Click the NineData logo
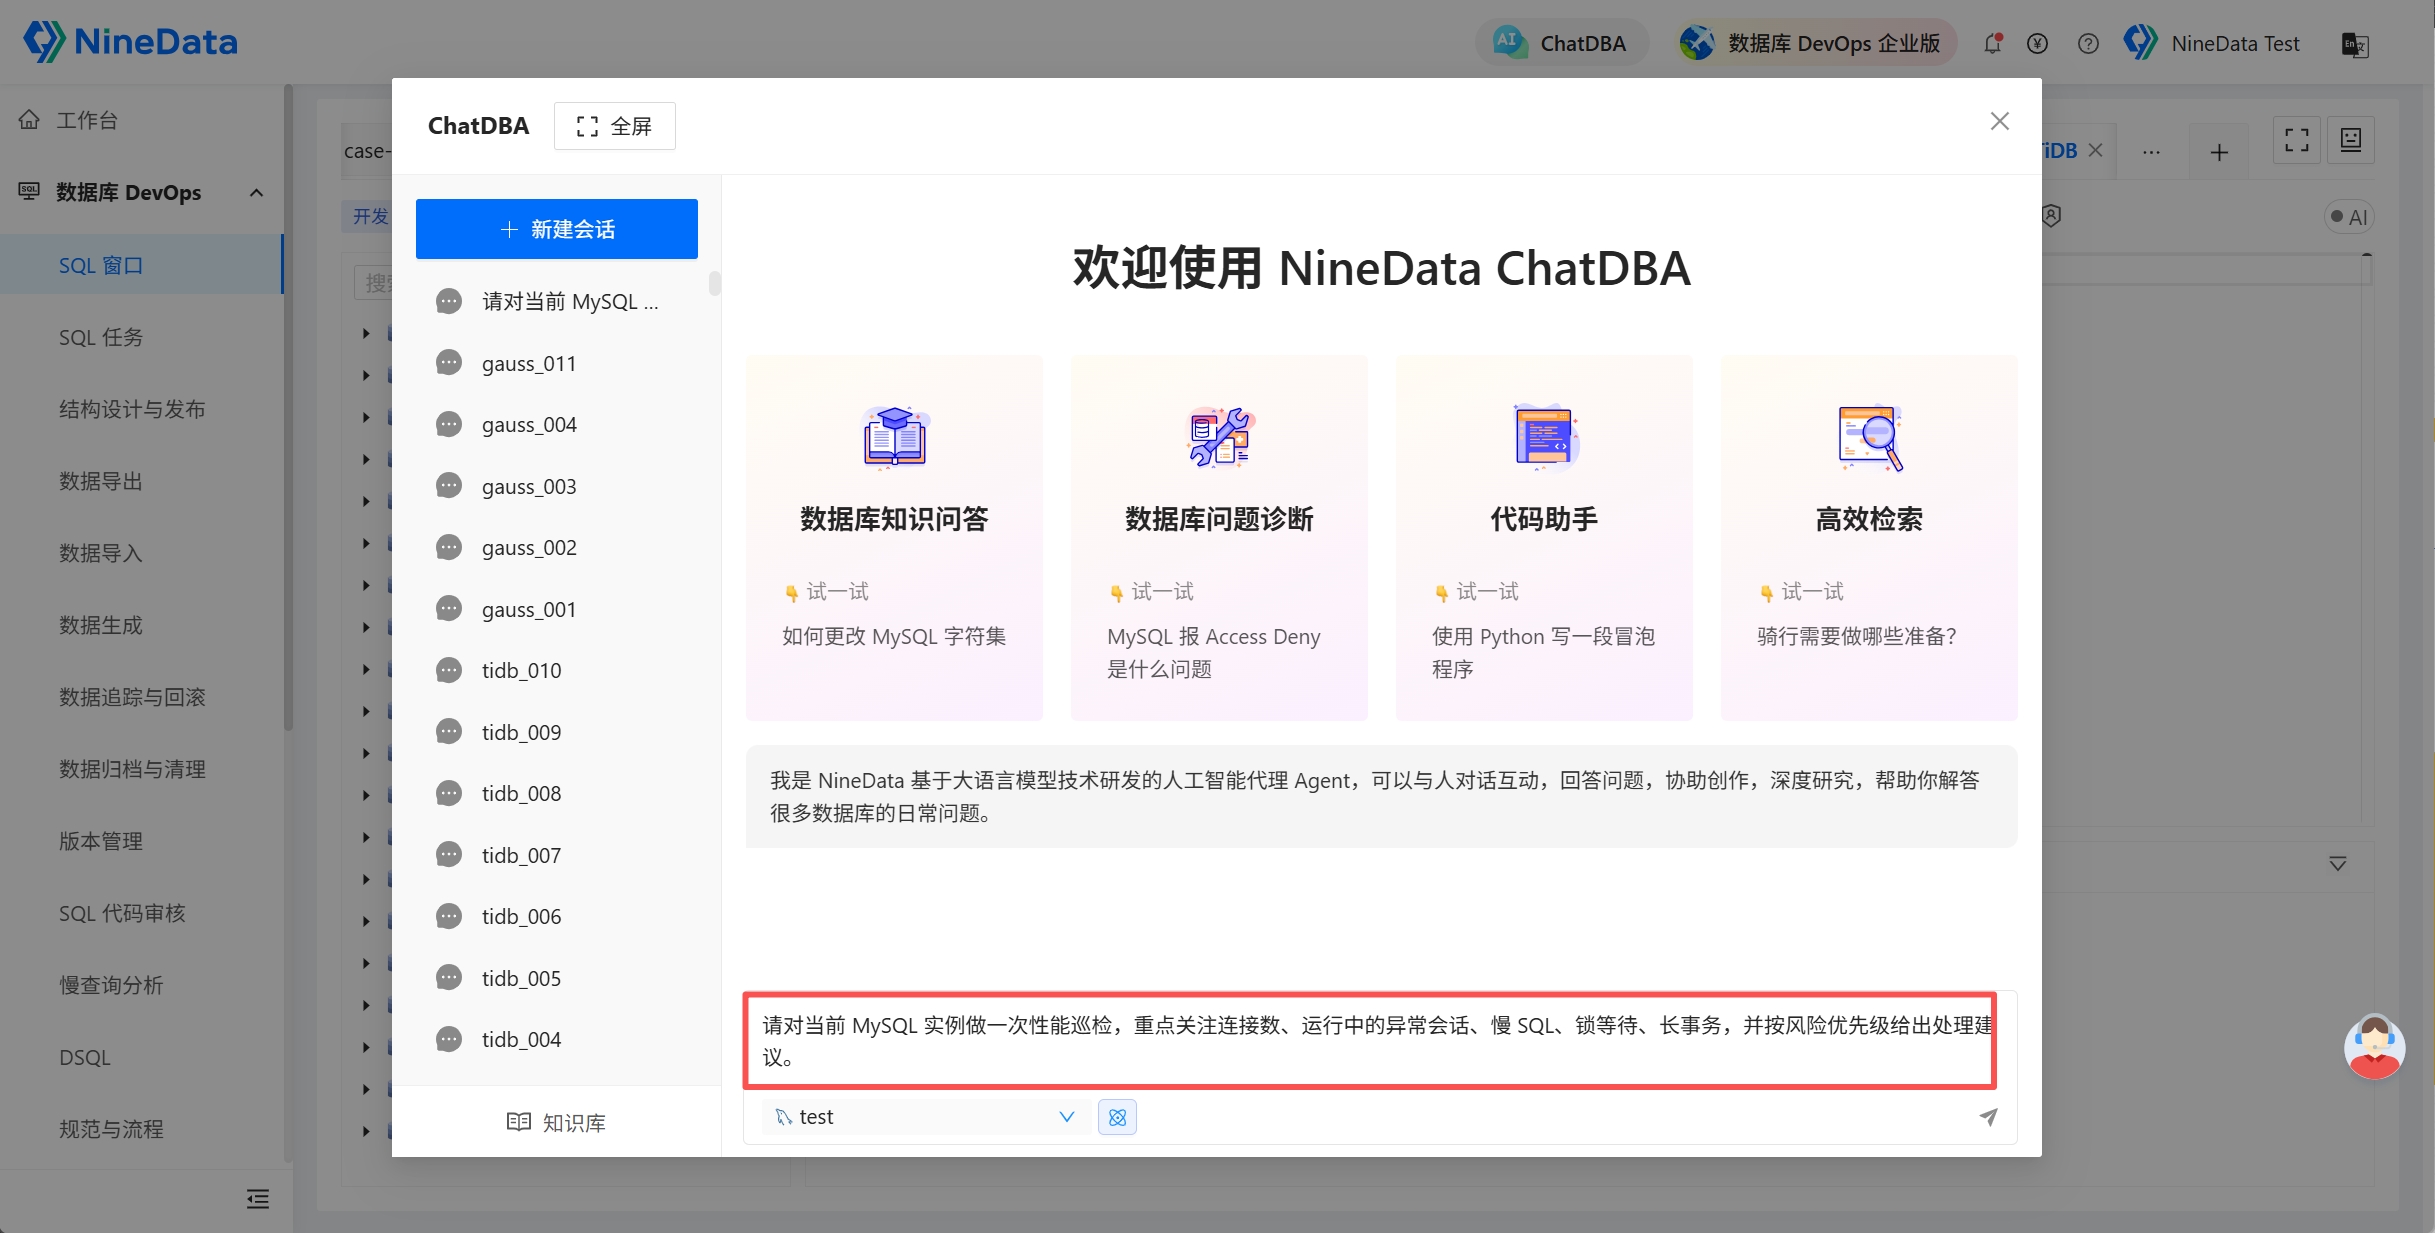The height and width of the screenshot is (1233, 2435). [130, 42]
